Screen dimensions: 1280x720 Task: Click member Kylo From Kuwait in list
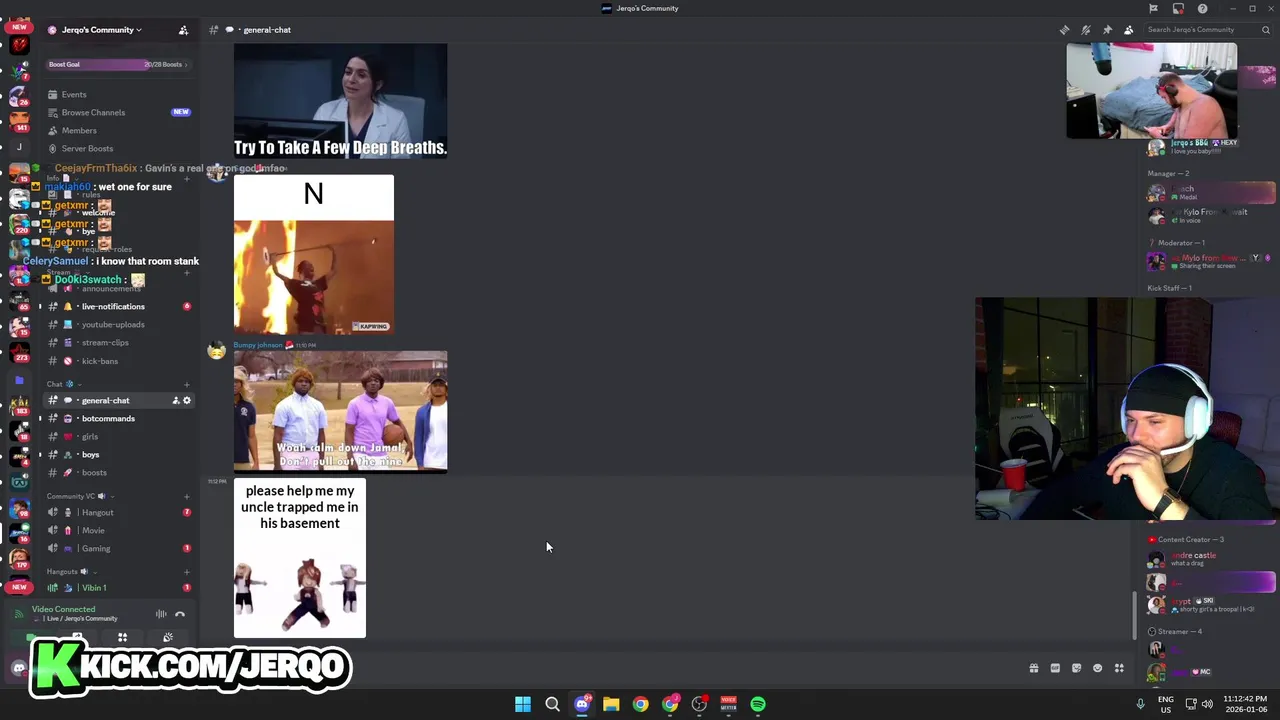[x=1211, y=216]
